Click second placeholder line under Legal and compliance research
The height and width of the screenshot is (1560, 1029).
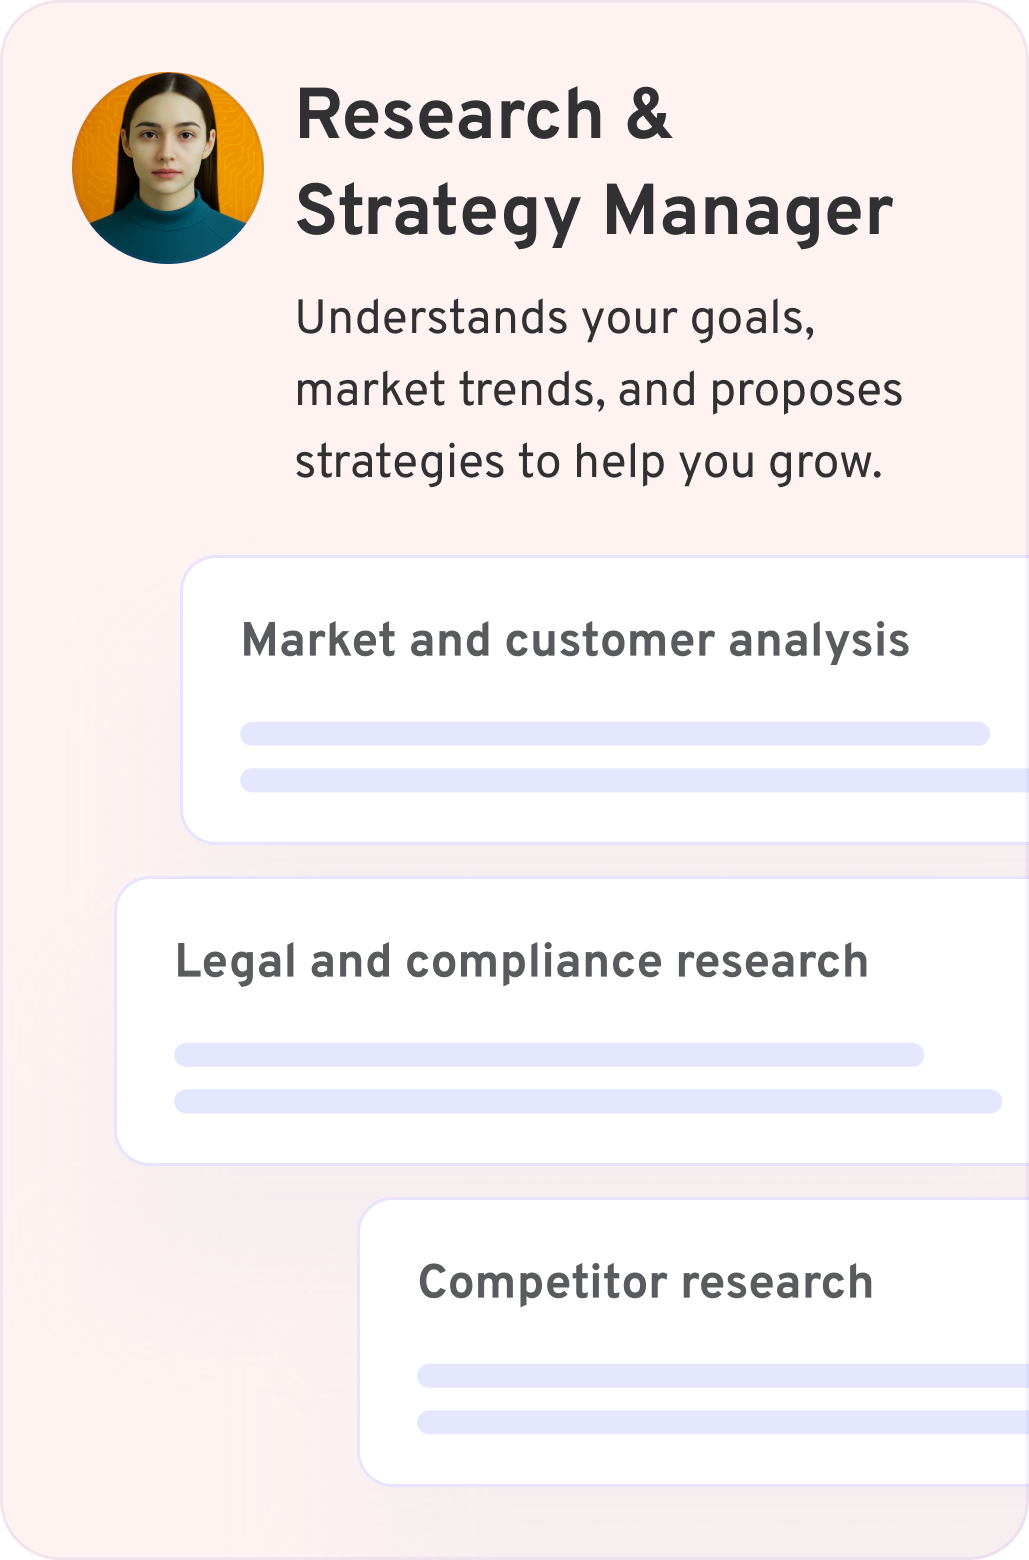(x=587, y=1101)
